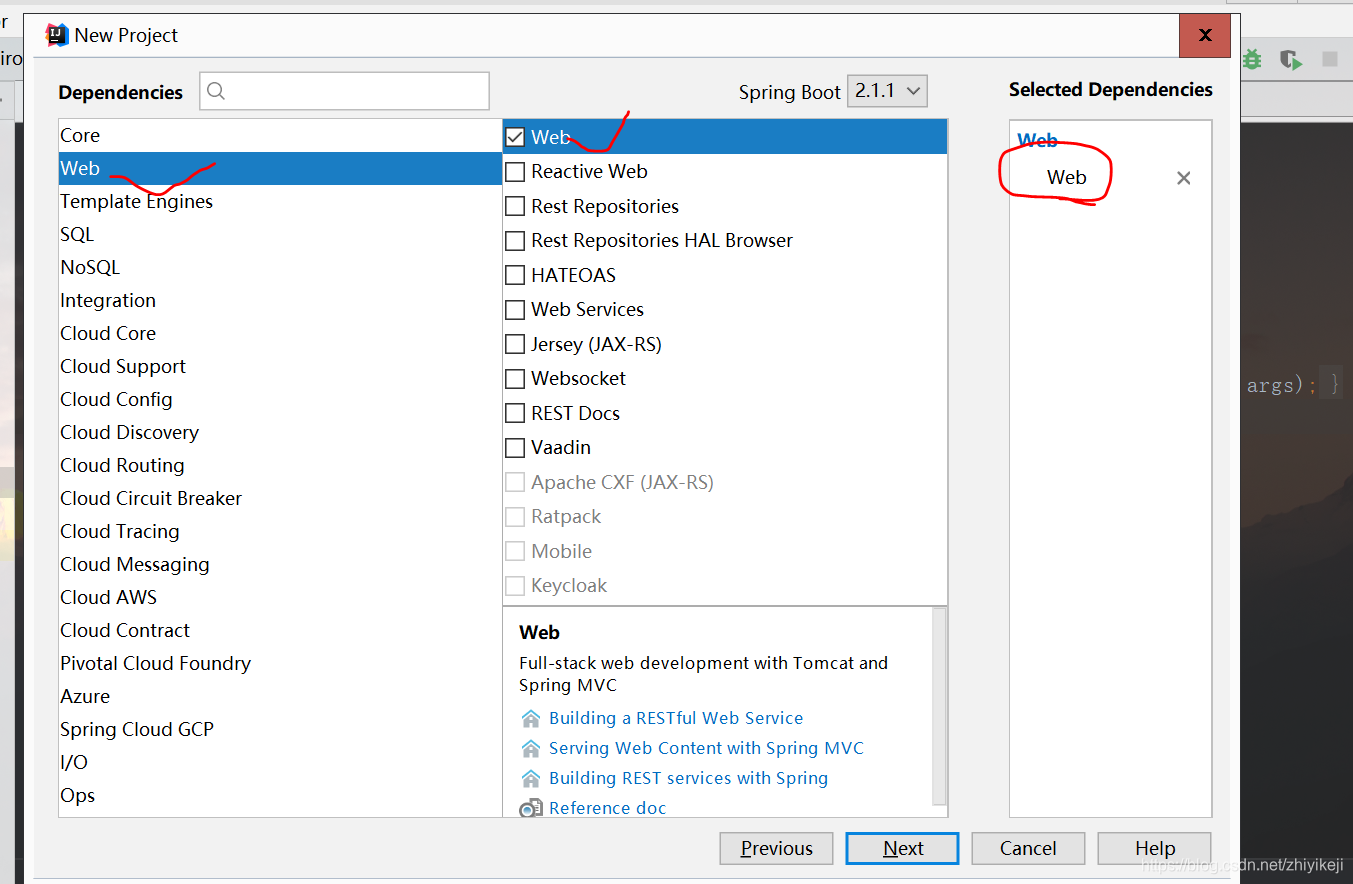Click the Previous button
The image size is (1353, 884).
click(776, 848)
